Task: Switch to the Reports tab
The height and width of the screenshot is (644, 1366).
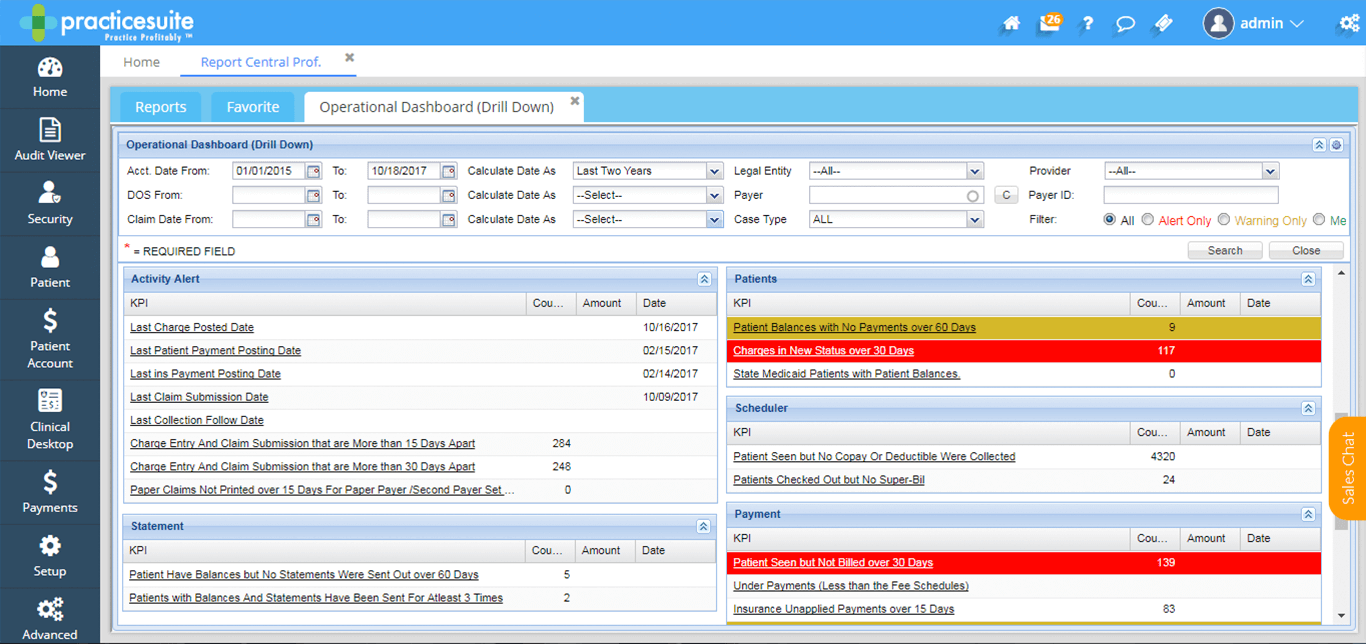Action: [161, 107]
